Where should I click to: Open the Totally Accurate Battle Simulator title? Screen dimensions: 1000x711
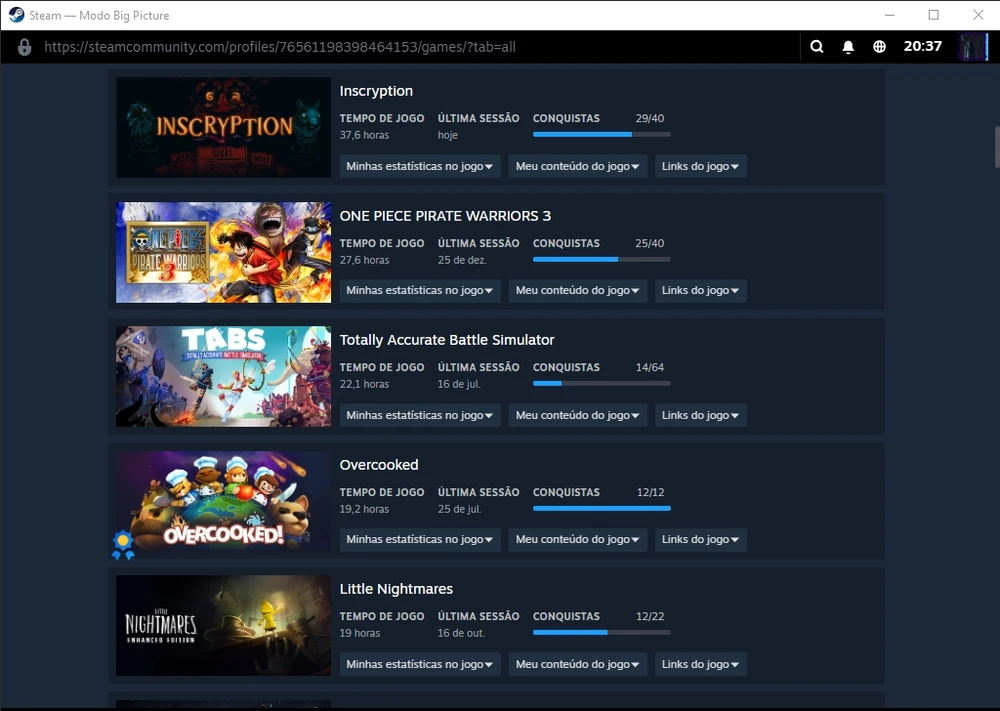446,340
